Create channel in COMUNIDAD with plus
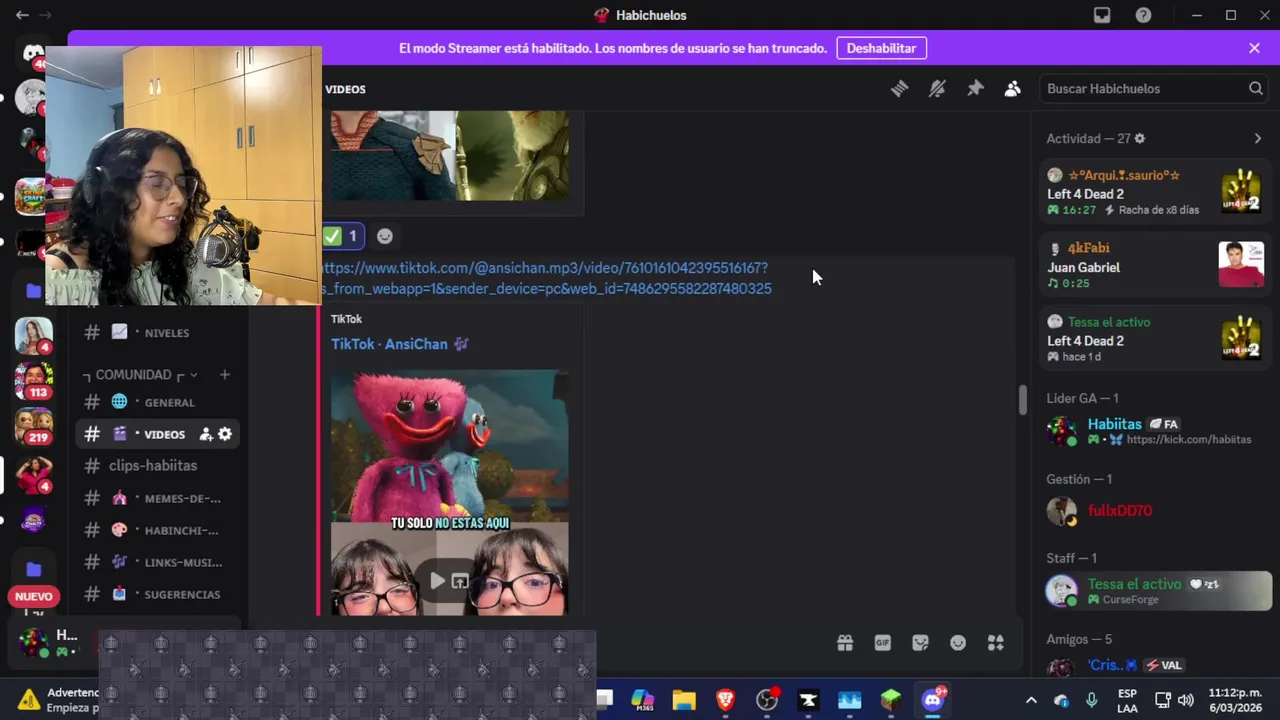 click(x=224, y=375)
